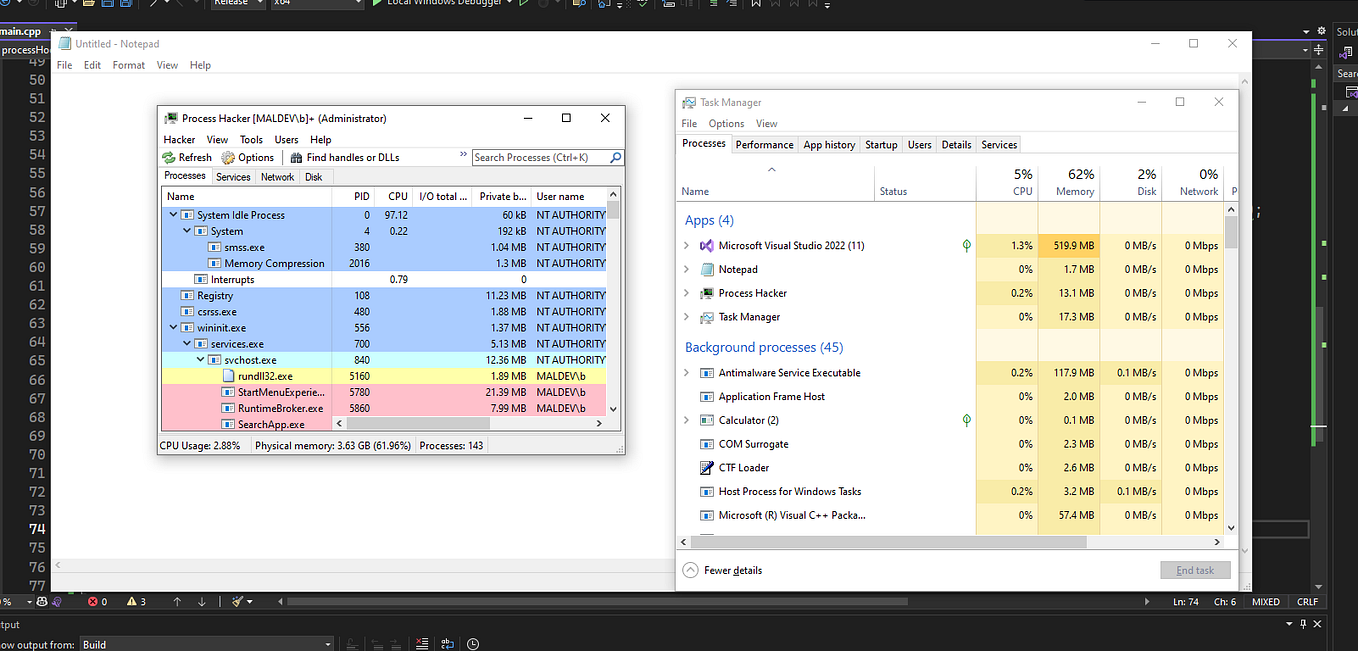Select the svchost.exe process row

click(250, 359)
